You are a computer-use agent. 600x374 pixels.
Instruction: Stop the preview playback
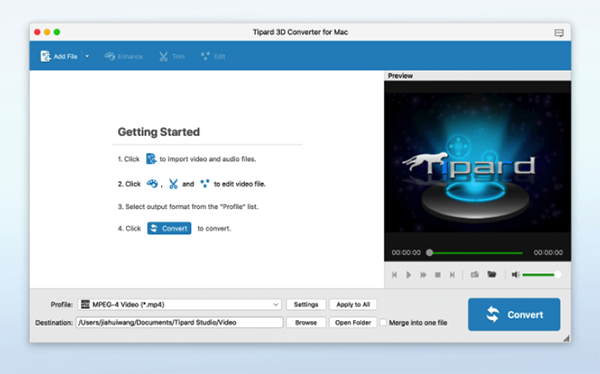(x=438, y=274)
